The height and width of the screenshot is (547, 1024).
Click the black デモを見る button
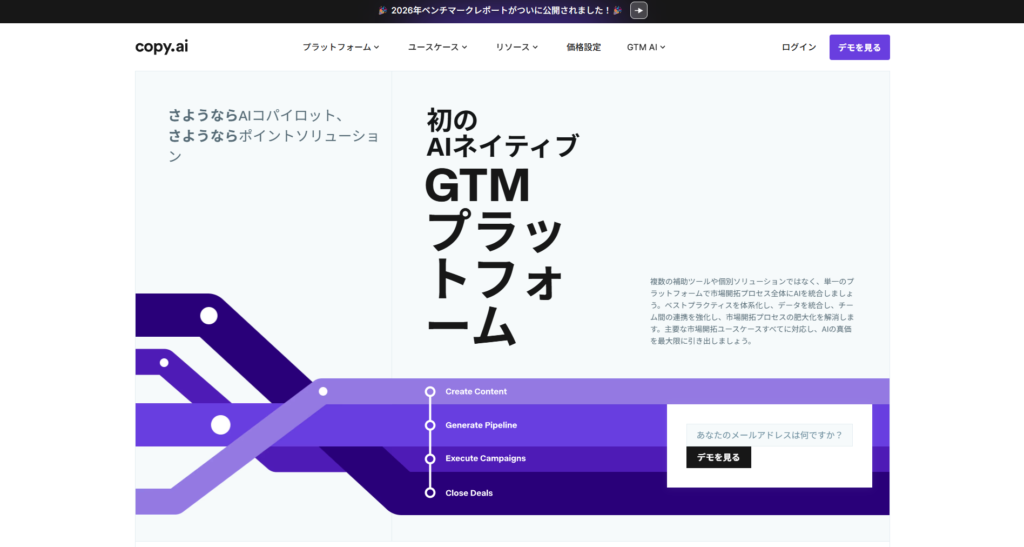tap(718, 458)
